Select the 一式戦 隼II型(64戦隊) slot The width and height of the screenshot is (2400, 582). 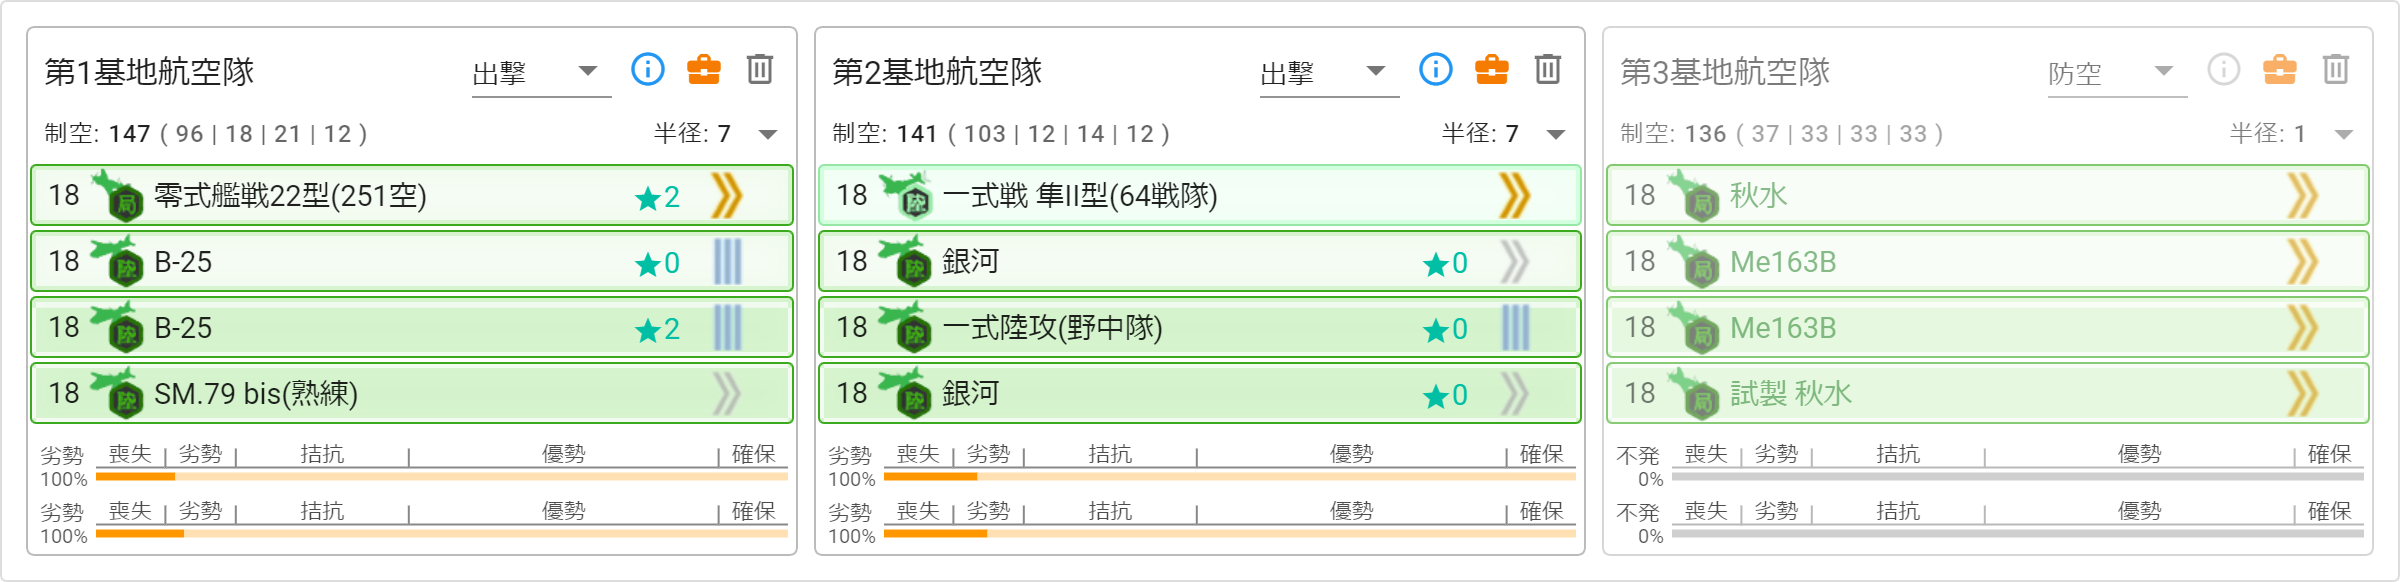pyautogui.click(x=1199, y=196)
